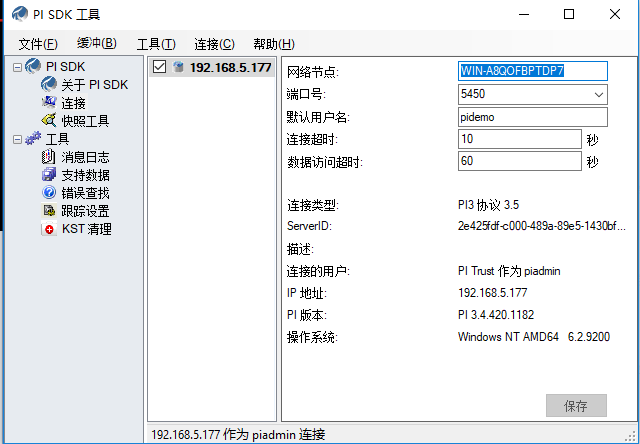Click the 数据访问超时 field showing 60

(x=520, y=161)
